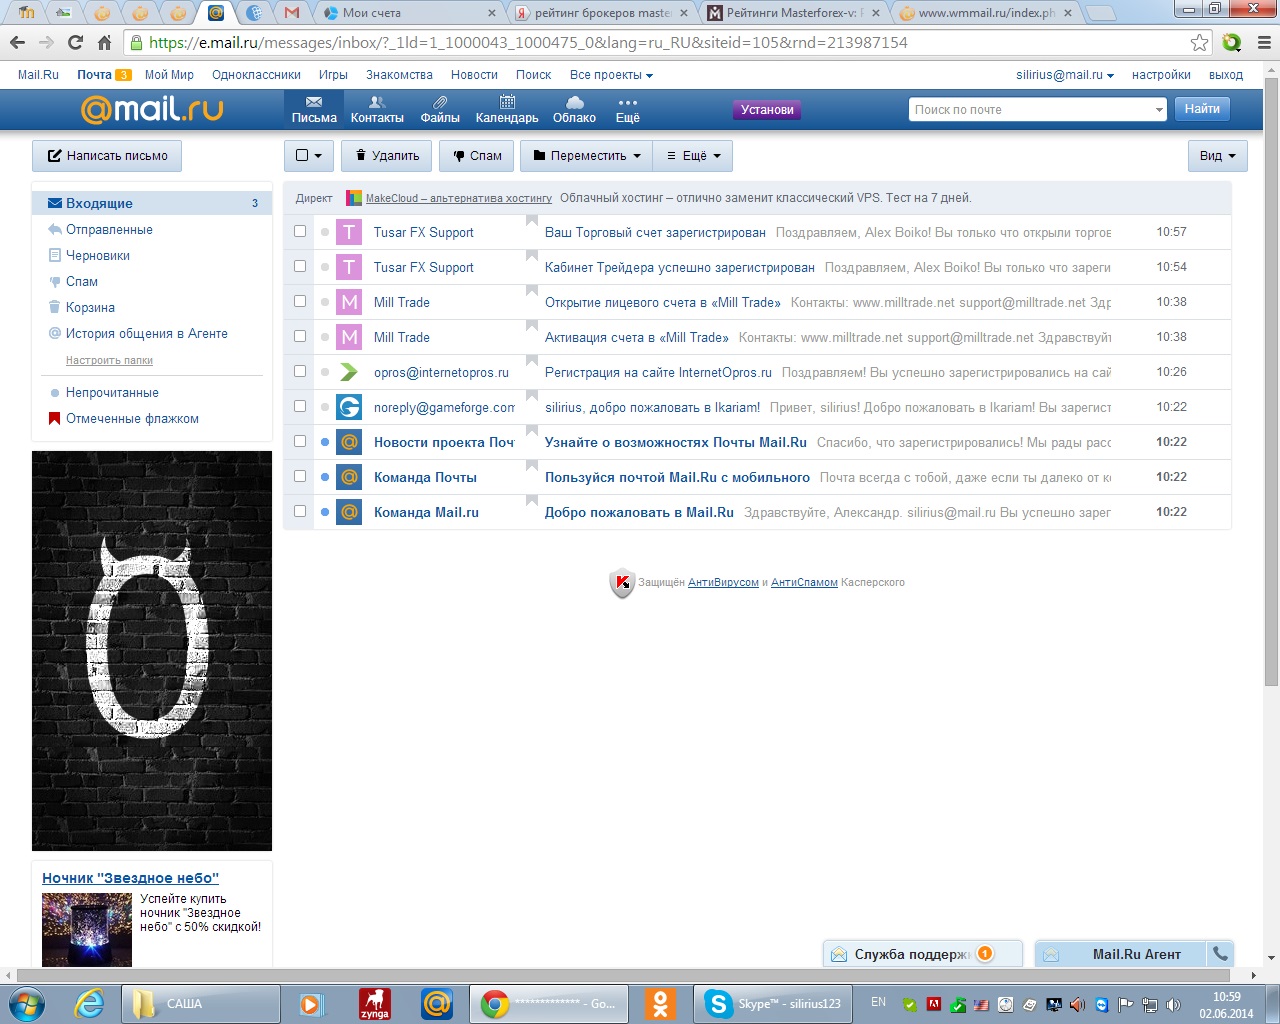Open the Skype taskbar window
This screenshot has width=1280, height=1024.
[x=772, y=1003]
